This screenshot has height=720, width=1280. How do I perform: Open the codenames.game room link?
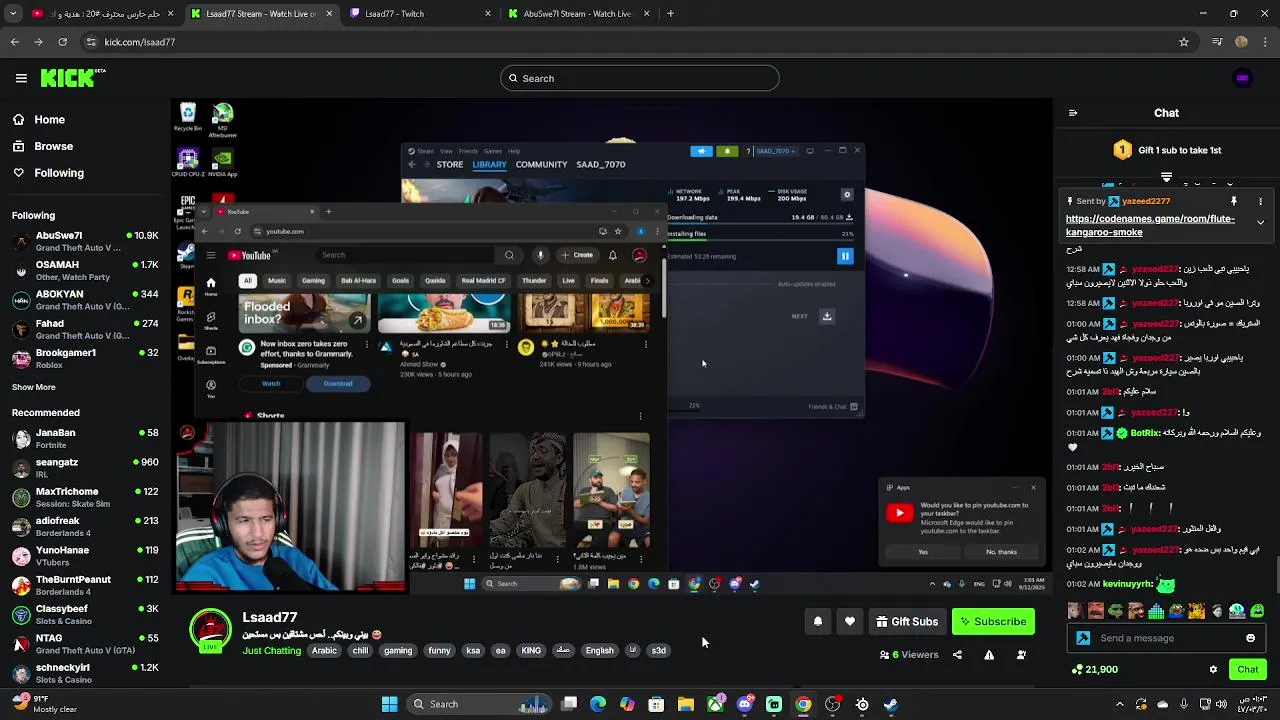(x=1149, y=225)
